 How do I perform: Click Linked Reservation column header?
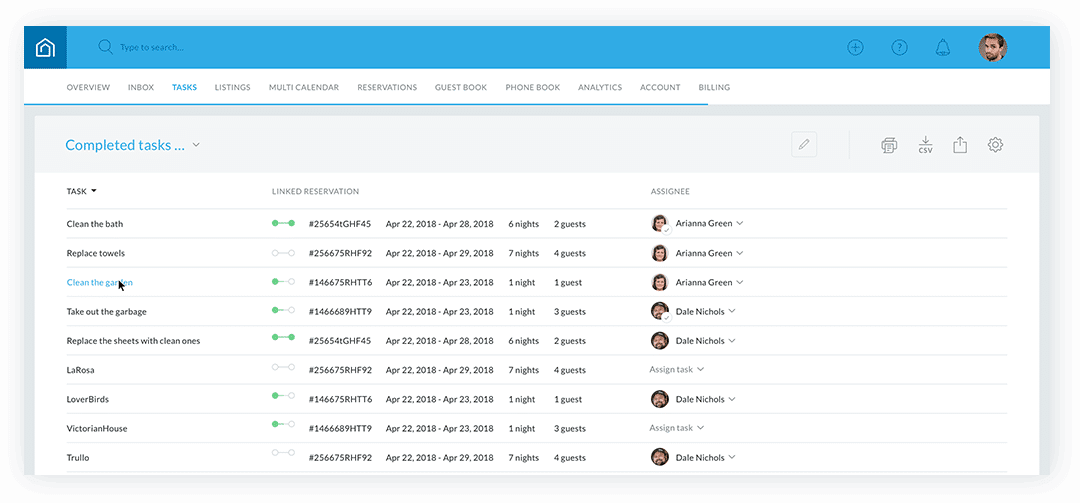(x=315, y=192)
